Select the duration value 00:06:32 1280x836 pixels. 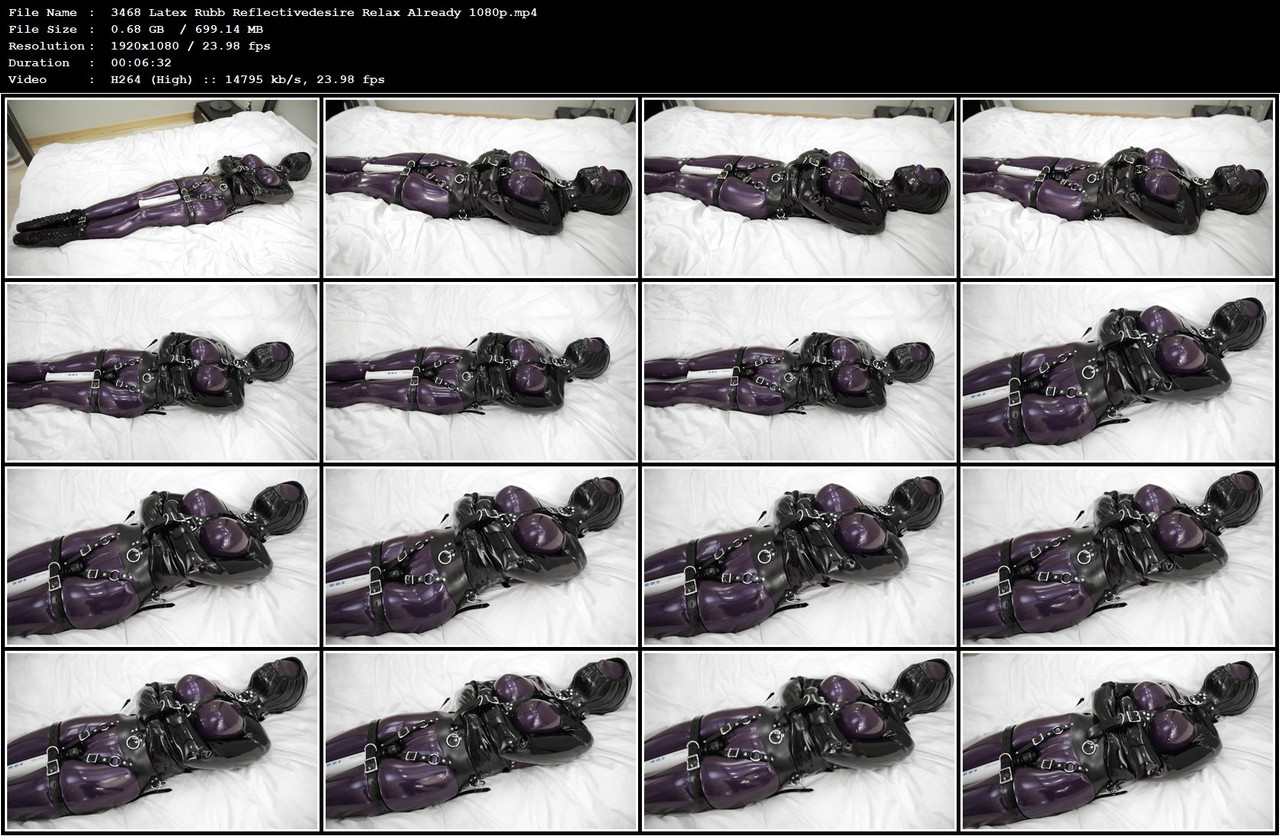pos(141,62)
